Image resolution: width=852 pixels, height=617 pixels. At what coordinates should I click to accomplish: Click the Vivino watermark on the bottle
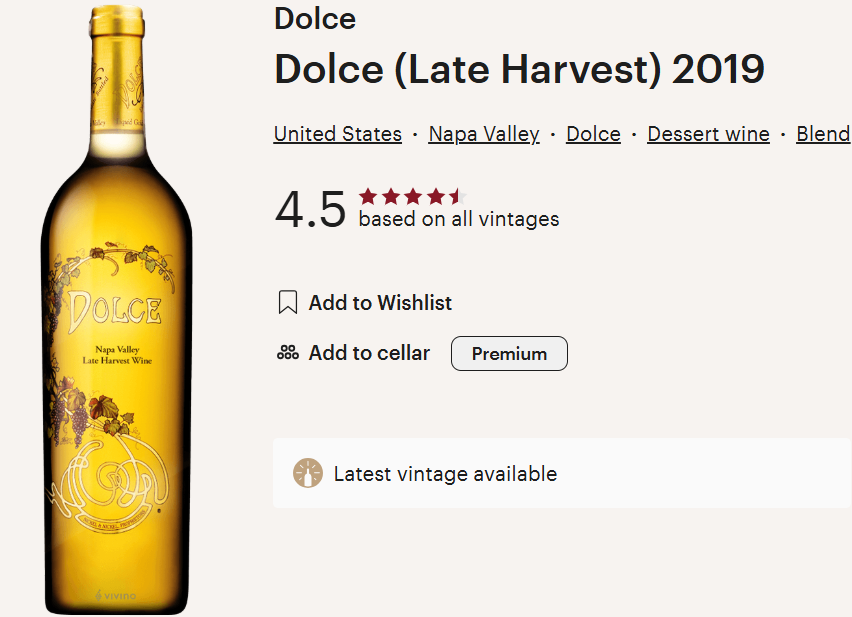pos(112,592)
